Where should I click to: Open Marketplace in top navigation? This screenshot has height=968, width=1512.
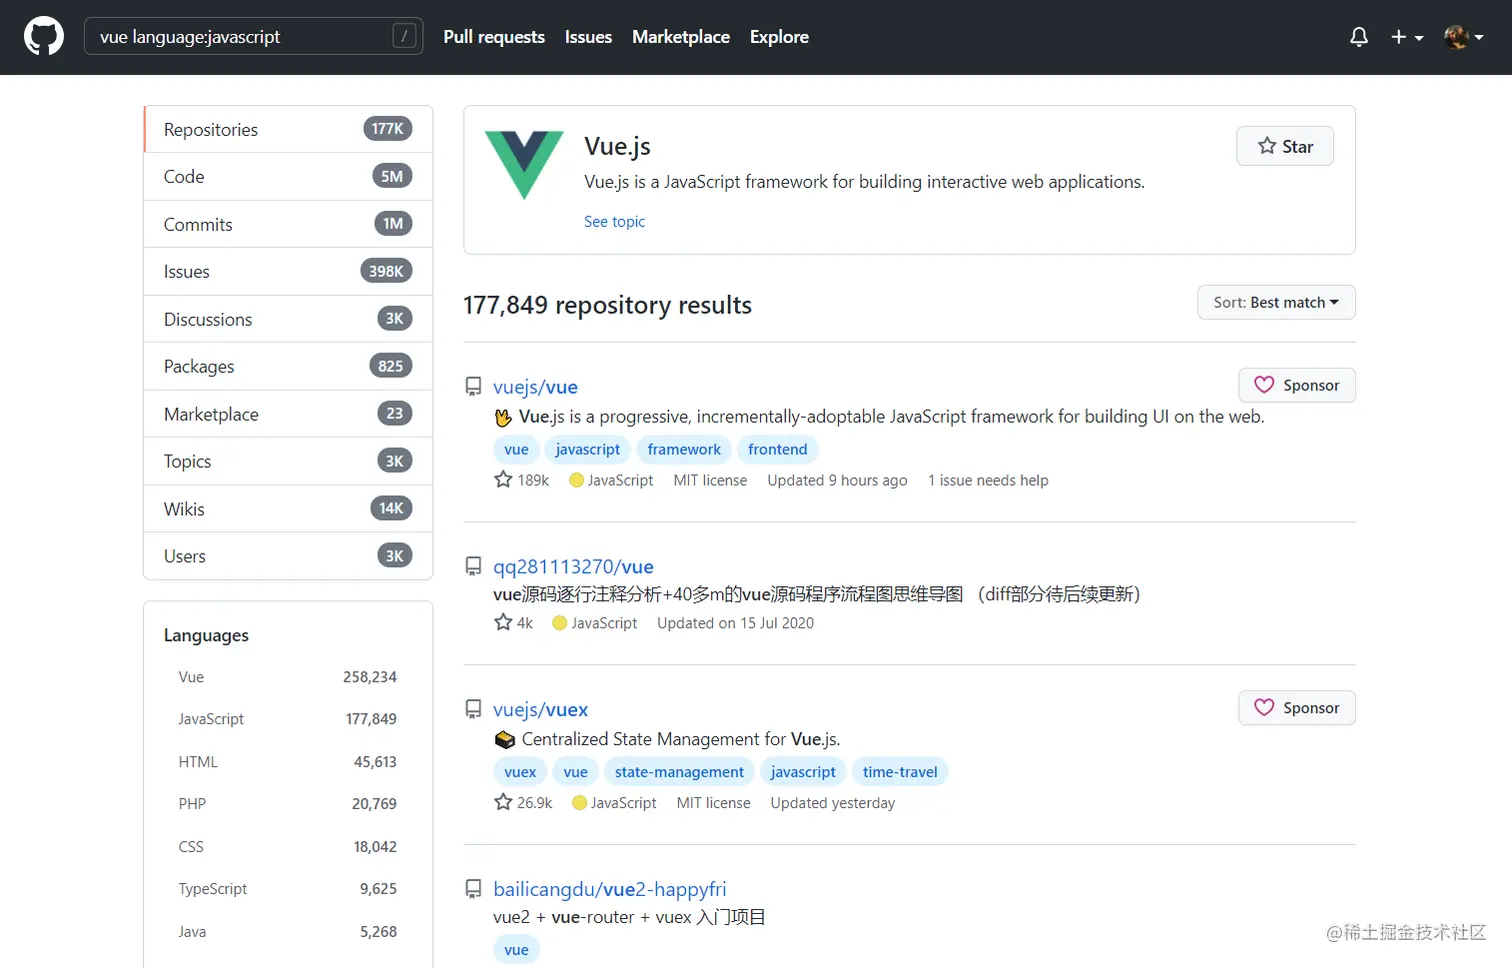pyautogui.click(x=681, y=37)
